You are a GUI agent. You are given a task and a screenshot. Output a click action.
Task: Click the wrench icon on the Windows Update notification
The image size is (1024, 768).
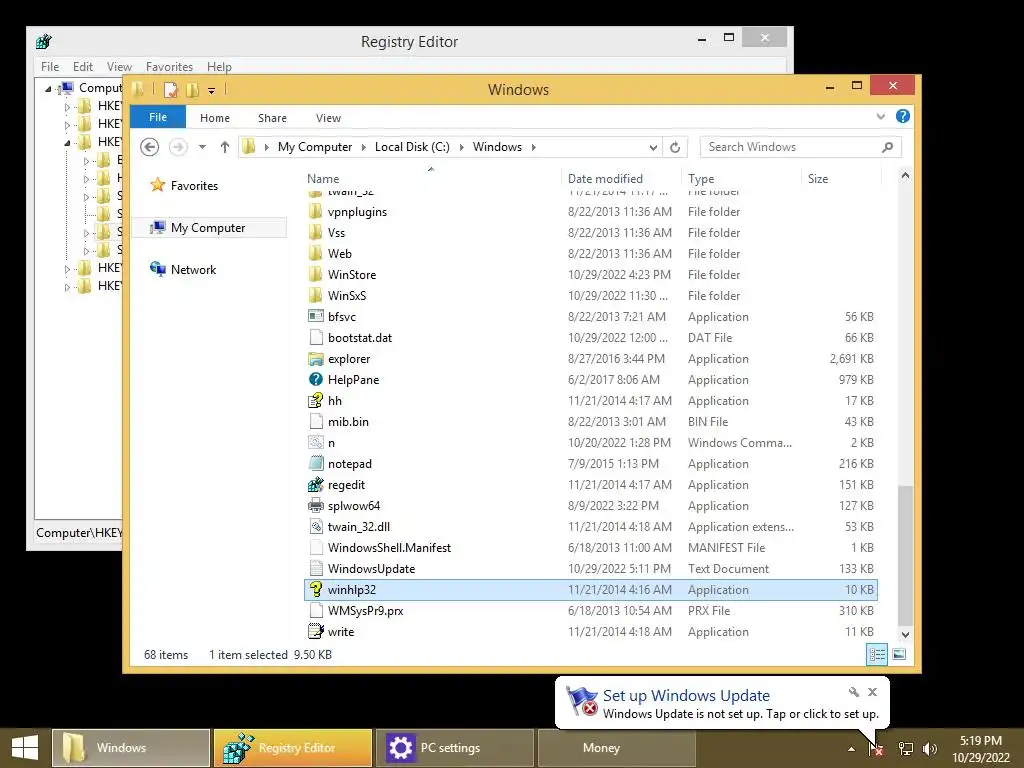[854, 692]
